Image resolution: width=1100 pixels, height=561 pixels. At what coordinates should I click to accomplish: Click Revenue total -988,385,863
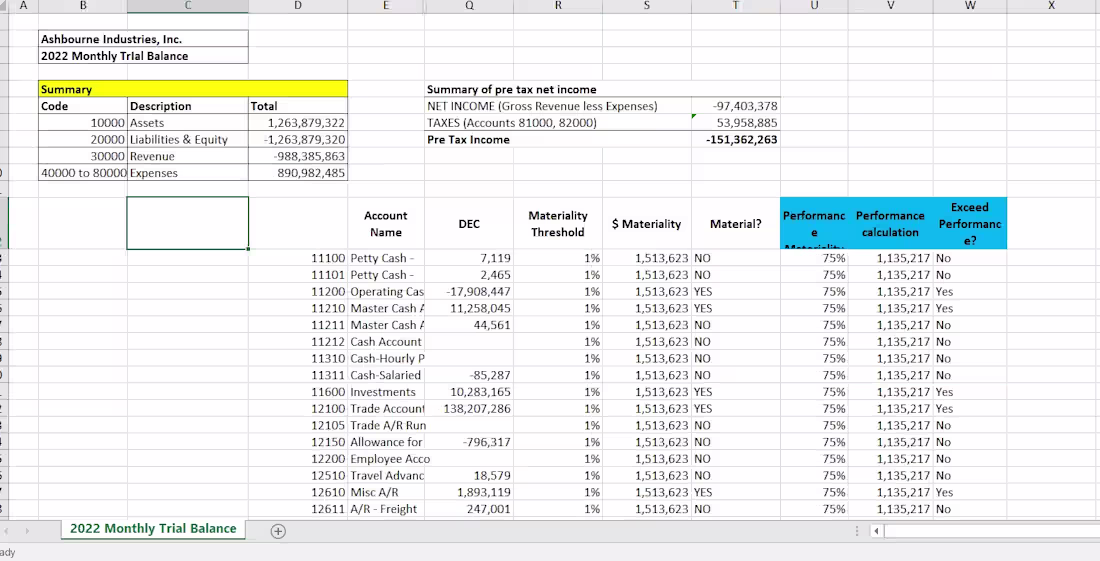[x=297, y=156]
